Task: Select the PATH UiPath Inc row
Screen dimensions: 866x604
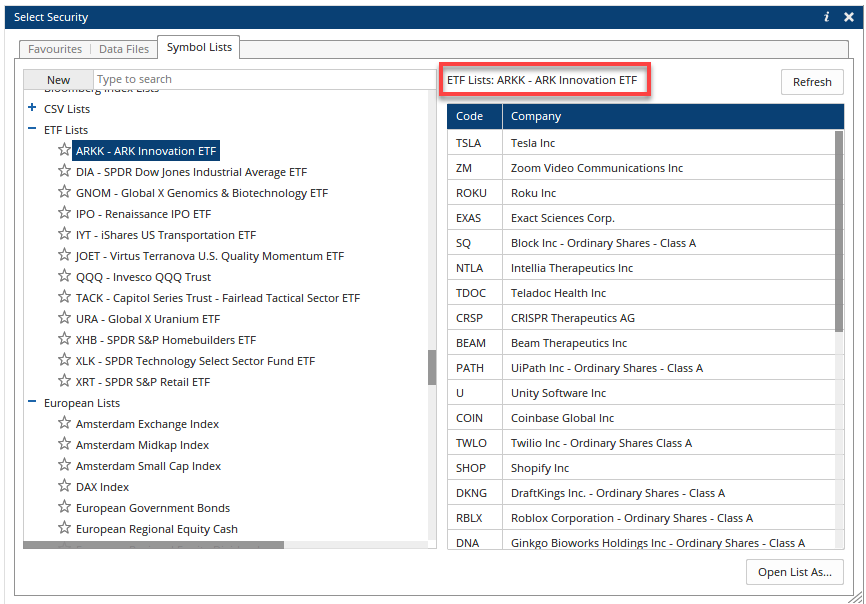Action: tap(641, 368)
